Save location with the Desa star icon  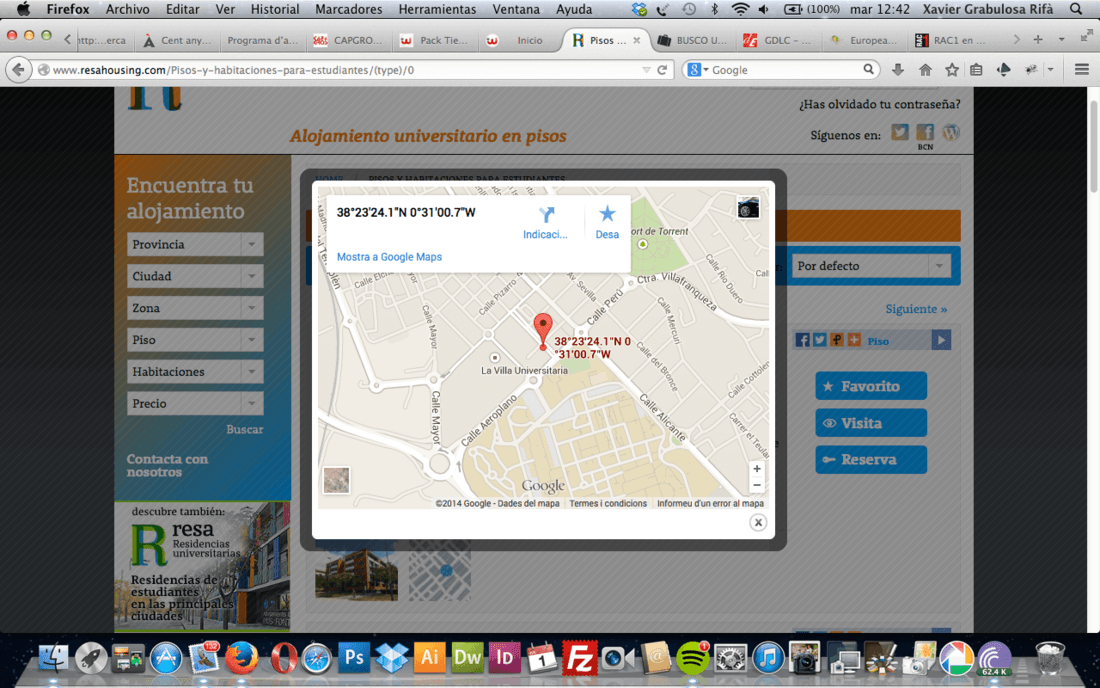[607, 213]
